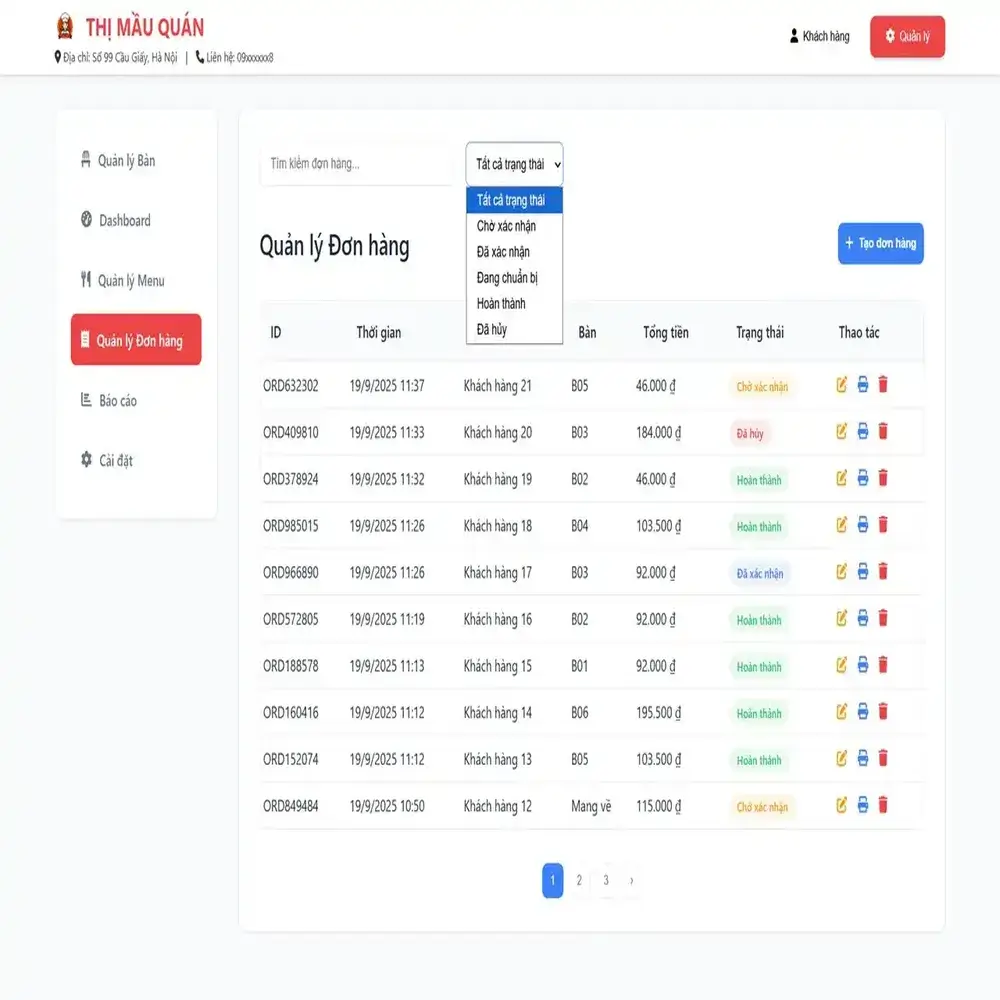Print order ORD188578 using printer icon
1000x1000 pixels.
point(863,665)
